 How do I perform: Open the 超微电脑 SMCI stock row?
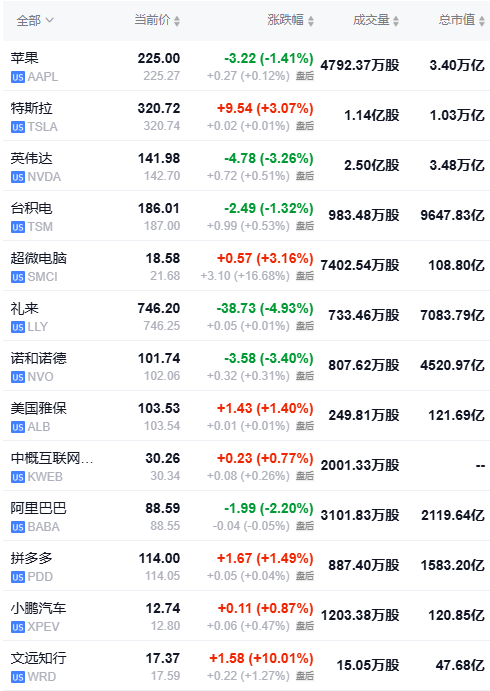(246, 266)
